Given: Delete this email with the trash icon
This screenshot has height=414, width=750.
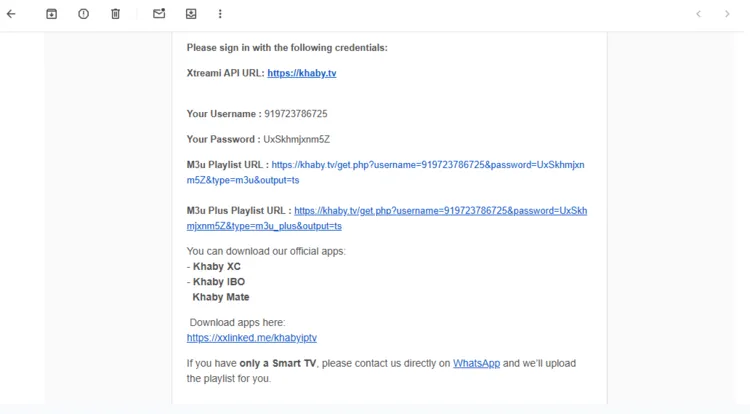Looking at the screenshot, I should (x=115, y=14).
